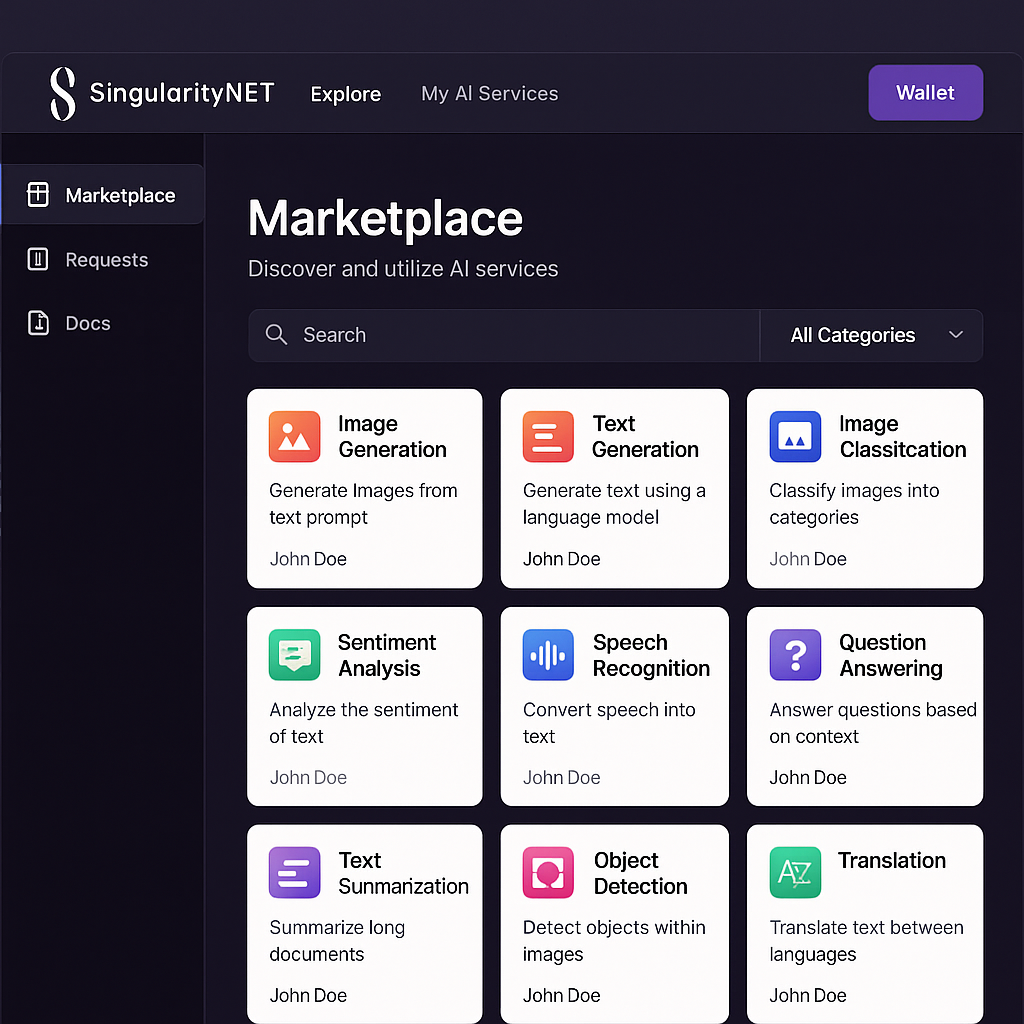Click the Translation A-to-Z icon
This screenshot has height=1024, width=1024.
click(x=795, y=872)
